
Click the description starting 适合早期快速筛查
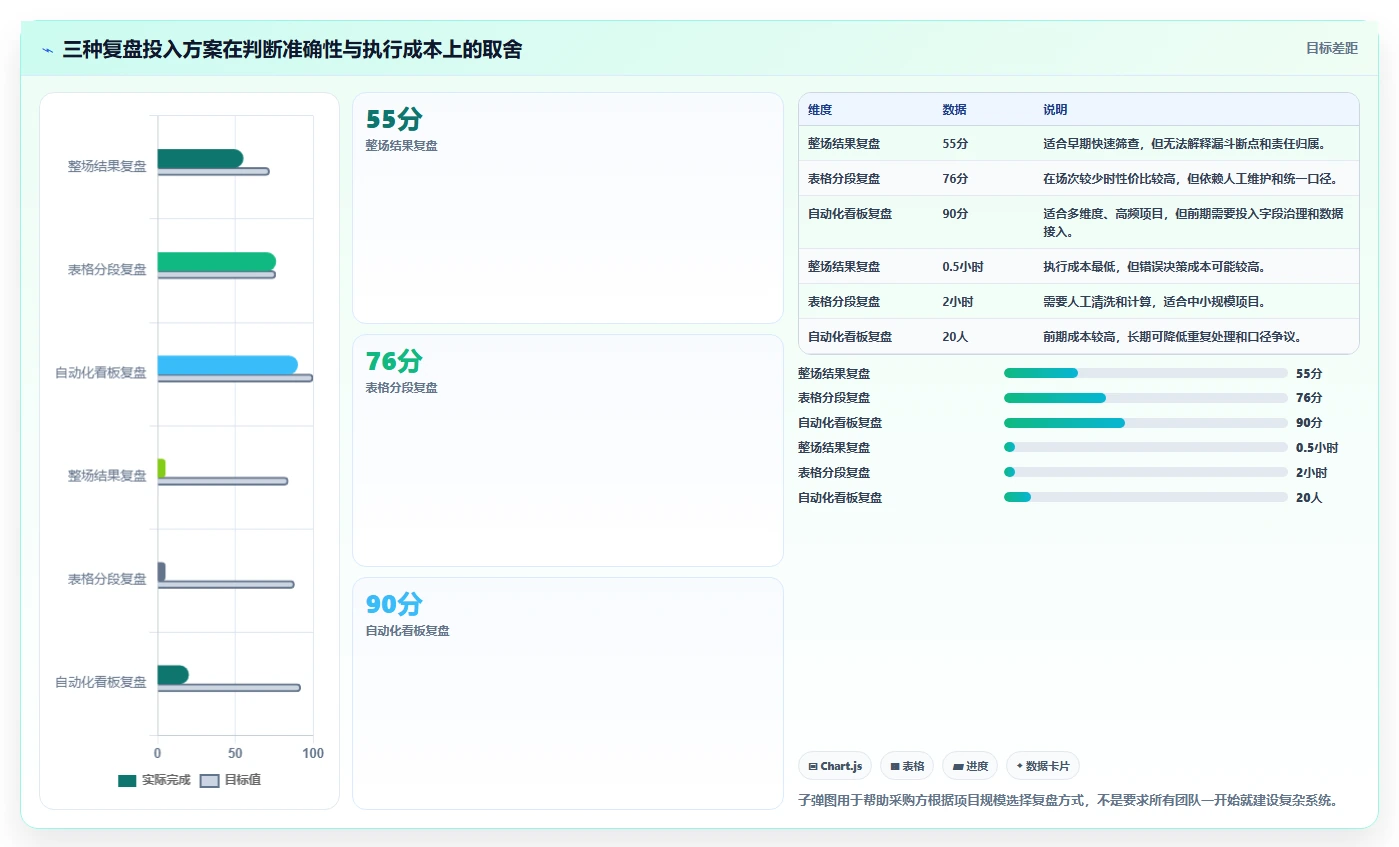(x=1184, y=144)
